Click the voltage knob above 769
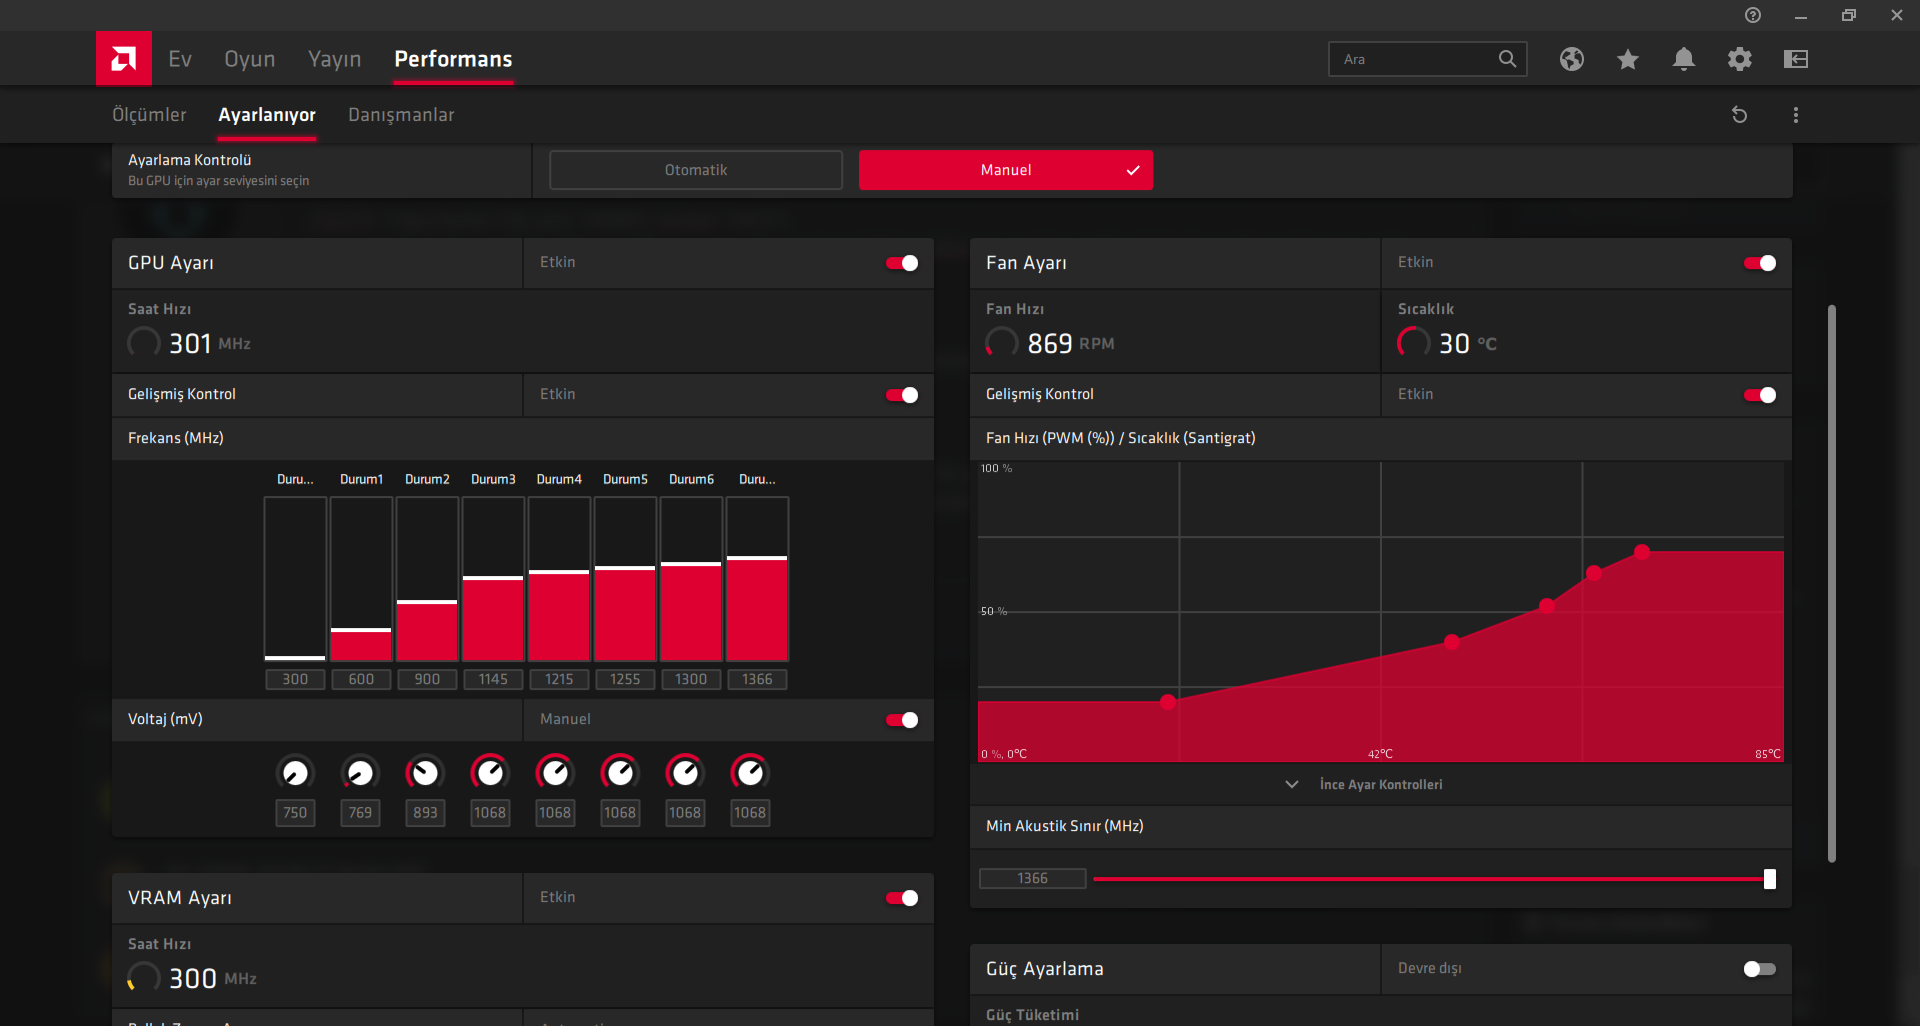 click(x=360, y=773)
